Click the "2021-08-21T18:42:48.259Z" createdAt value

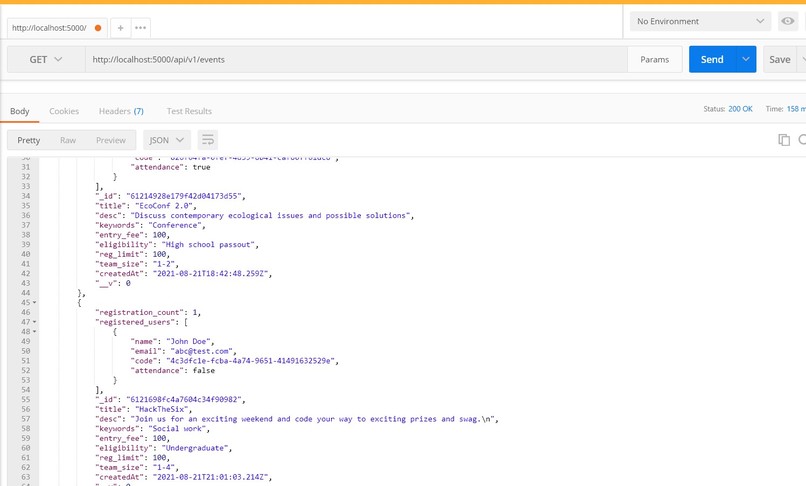pyautogui.click(x=210, y=274)
